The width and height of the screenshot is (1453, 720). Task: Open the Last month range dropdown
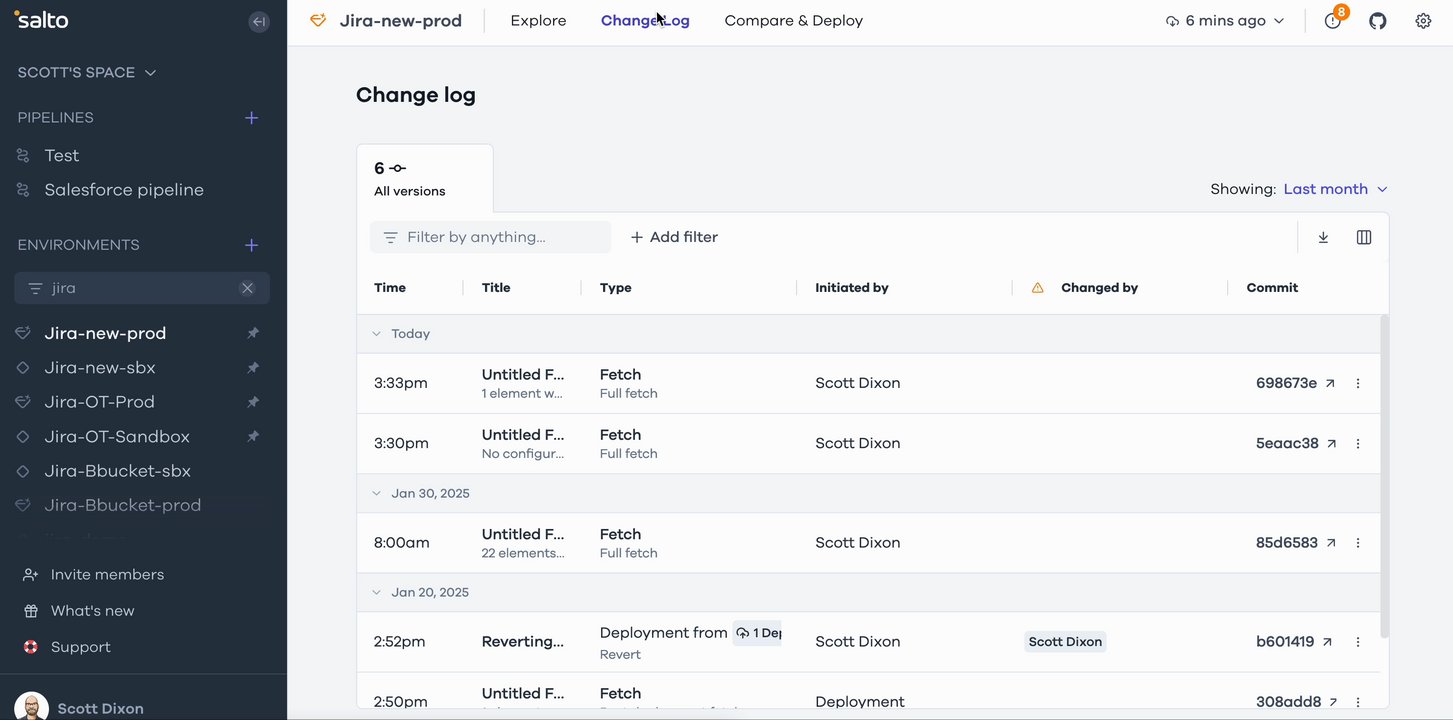click(1335, 189)
